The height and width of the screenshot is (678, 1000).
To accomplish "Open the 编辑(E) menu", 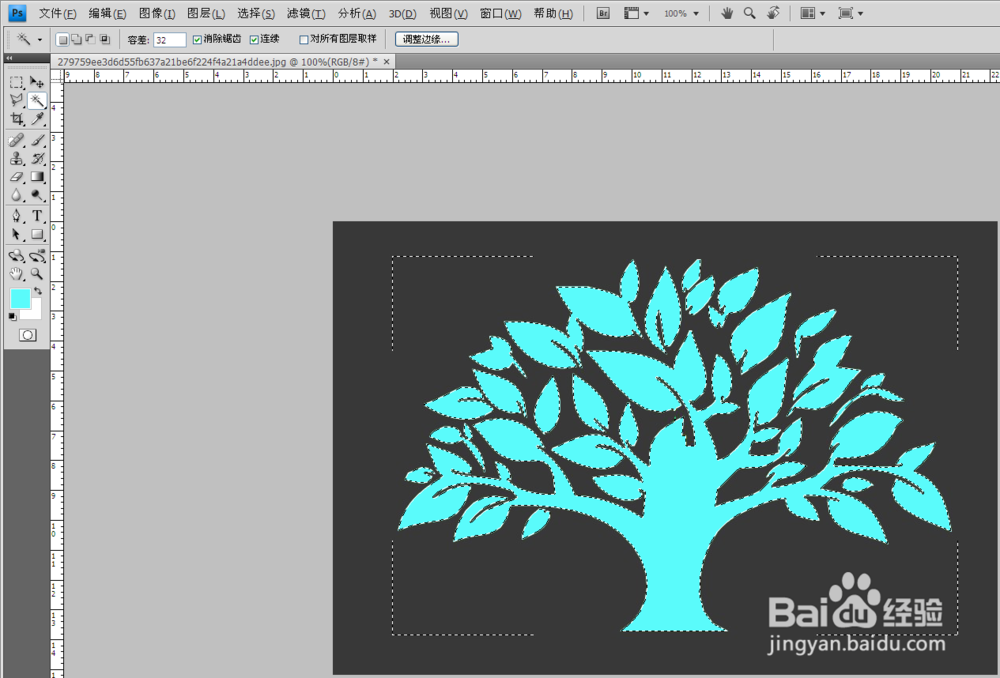I will pos(107,13).
